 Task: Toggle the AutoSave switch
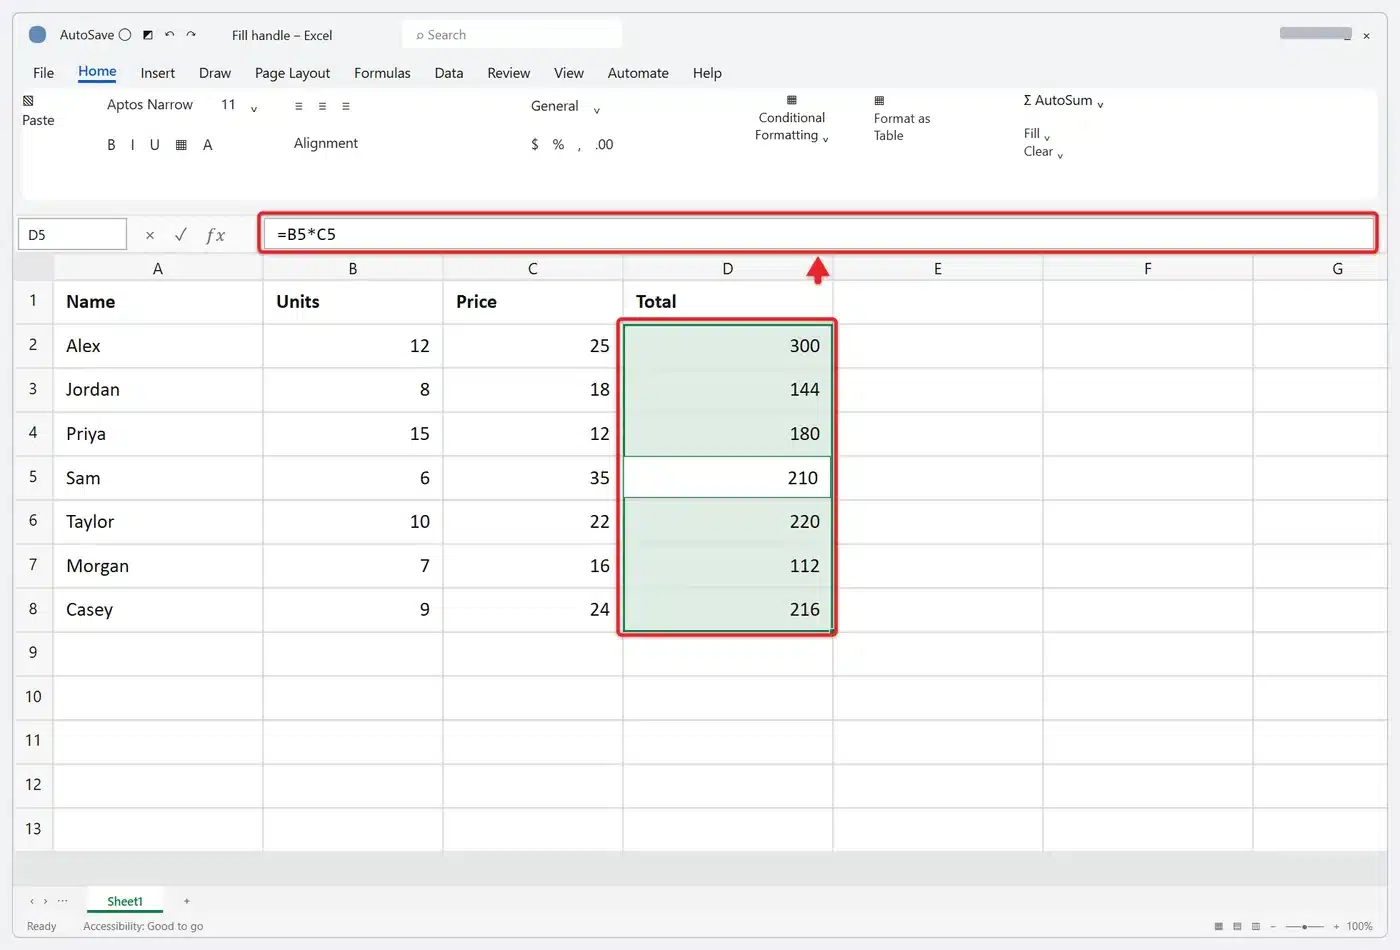(125, 35)
